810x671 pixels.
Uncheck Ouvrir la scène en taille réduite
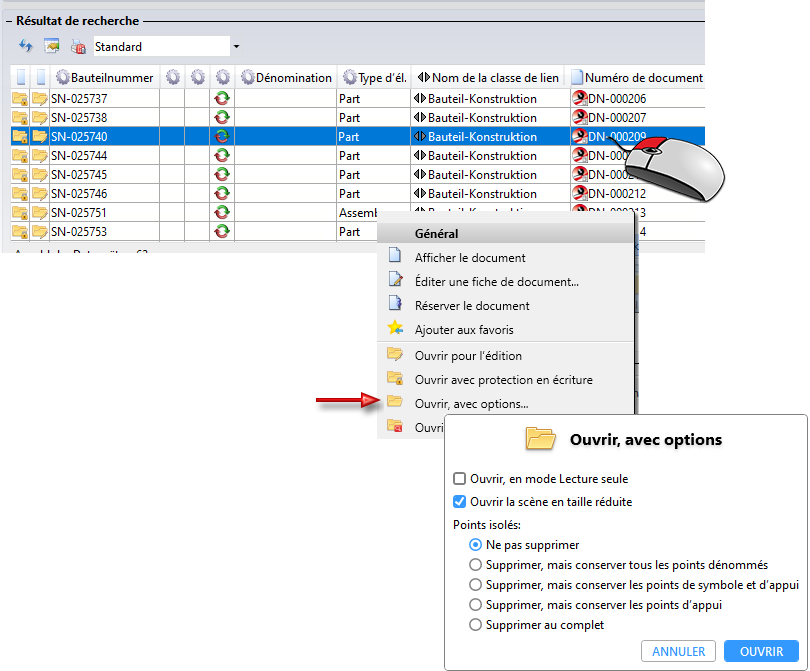(x=459, y=501)
